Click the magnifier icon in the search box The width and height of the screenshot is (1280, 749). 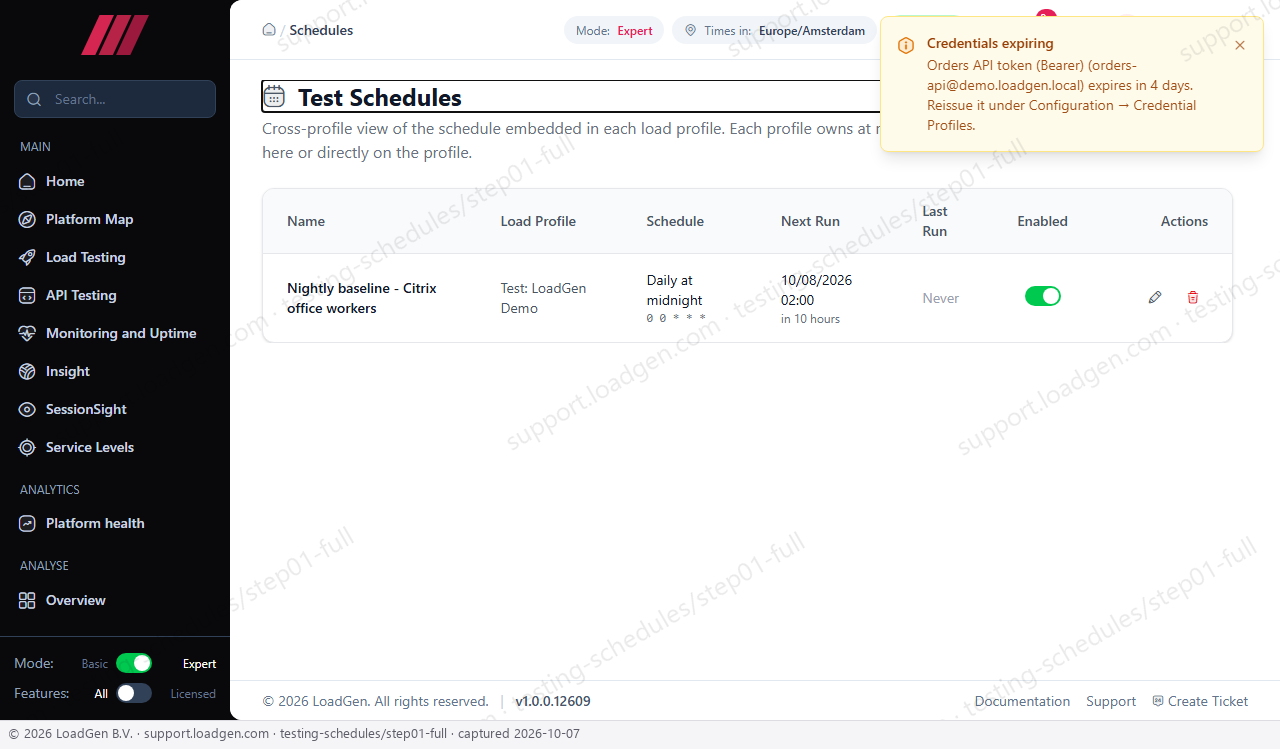tap(35, 99)
